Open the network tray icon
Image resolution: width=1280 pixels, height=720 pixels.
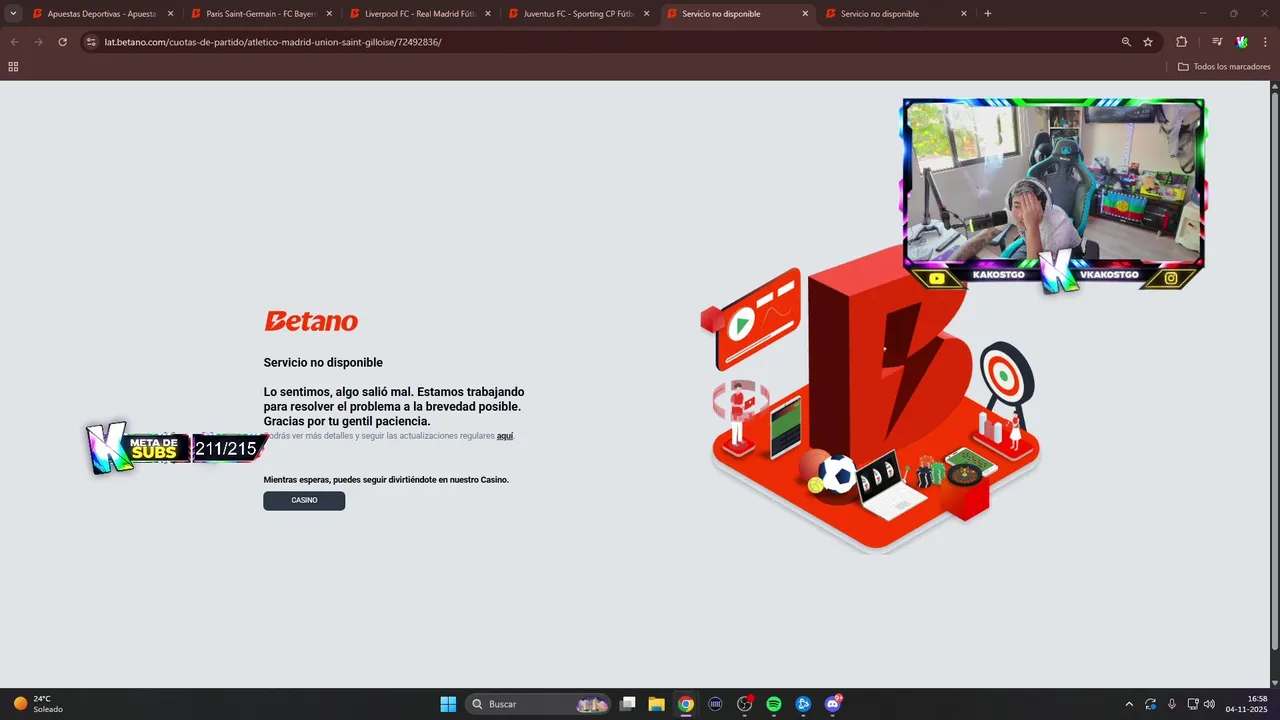[x=1193, y=704]
